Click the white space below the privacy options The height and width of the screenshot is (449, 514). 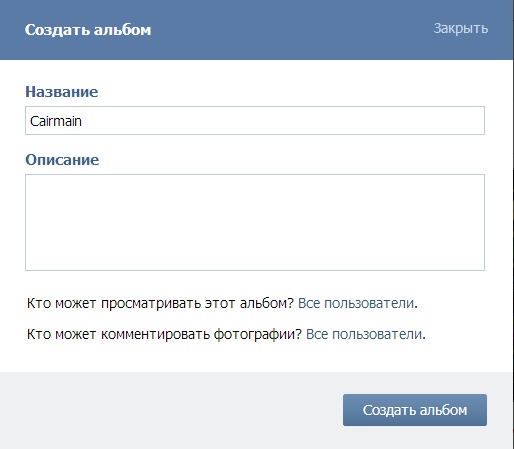click(x=255, y=357)
